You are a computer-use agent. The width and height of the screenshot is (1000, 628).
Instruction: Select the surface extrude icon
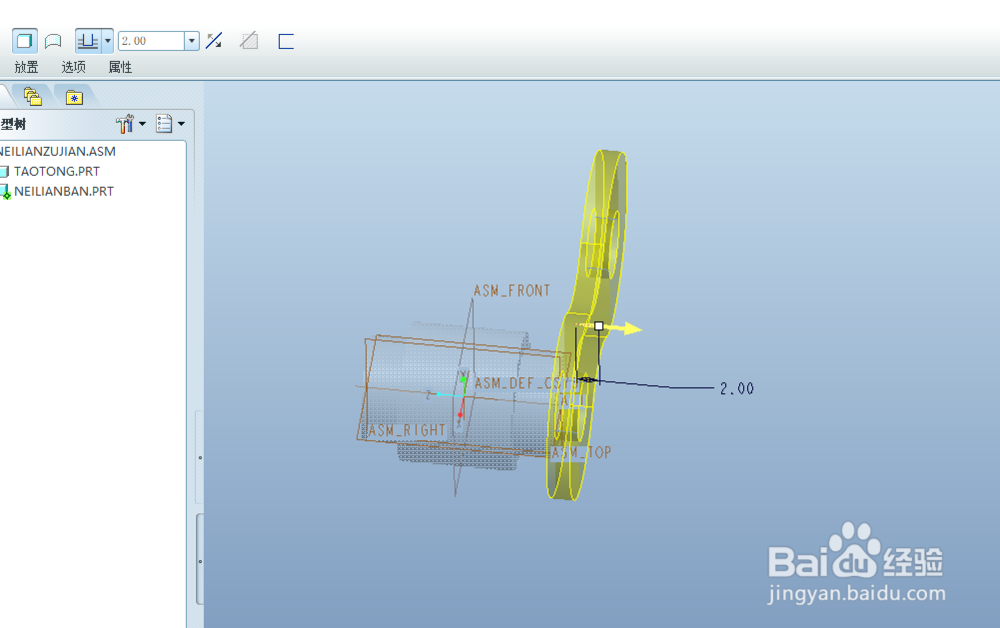[54, 41]
